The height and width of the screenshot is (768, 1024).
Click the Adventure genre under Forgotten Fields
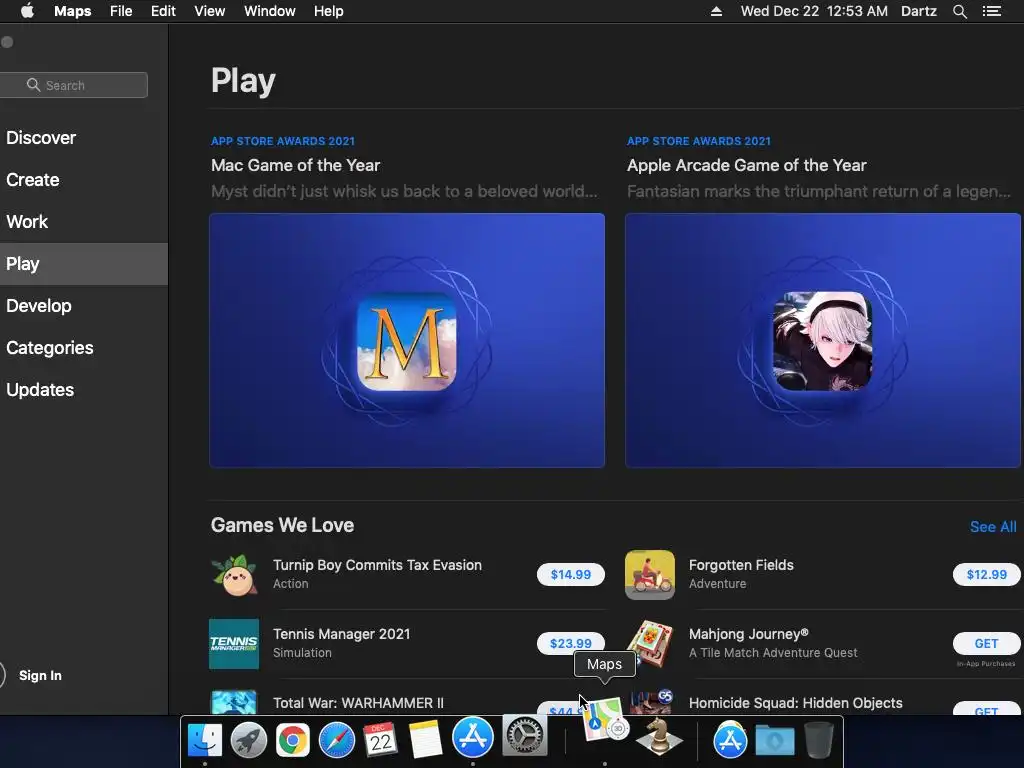717,584
